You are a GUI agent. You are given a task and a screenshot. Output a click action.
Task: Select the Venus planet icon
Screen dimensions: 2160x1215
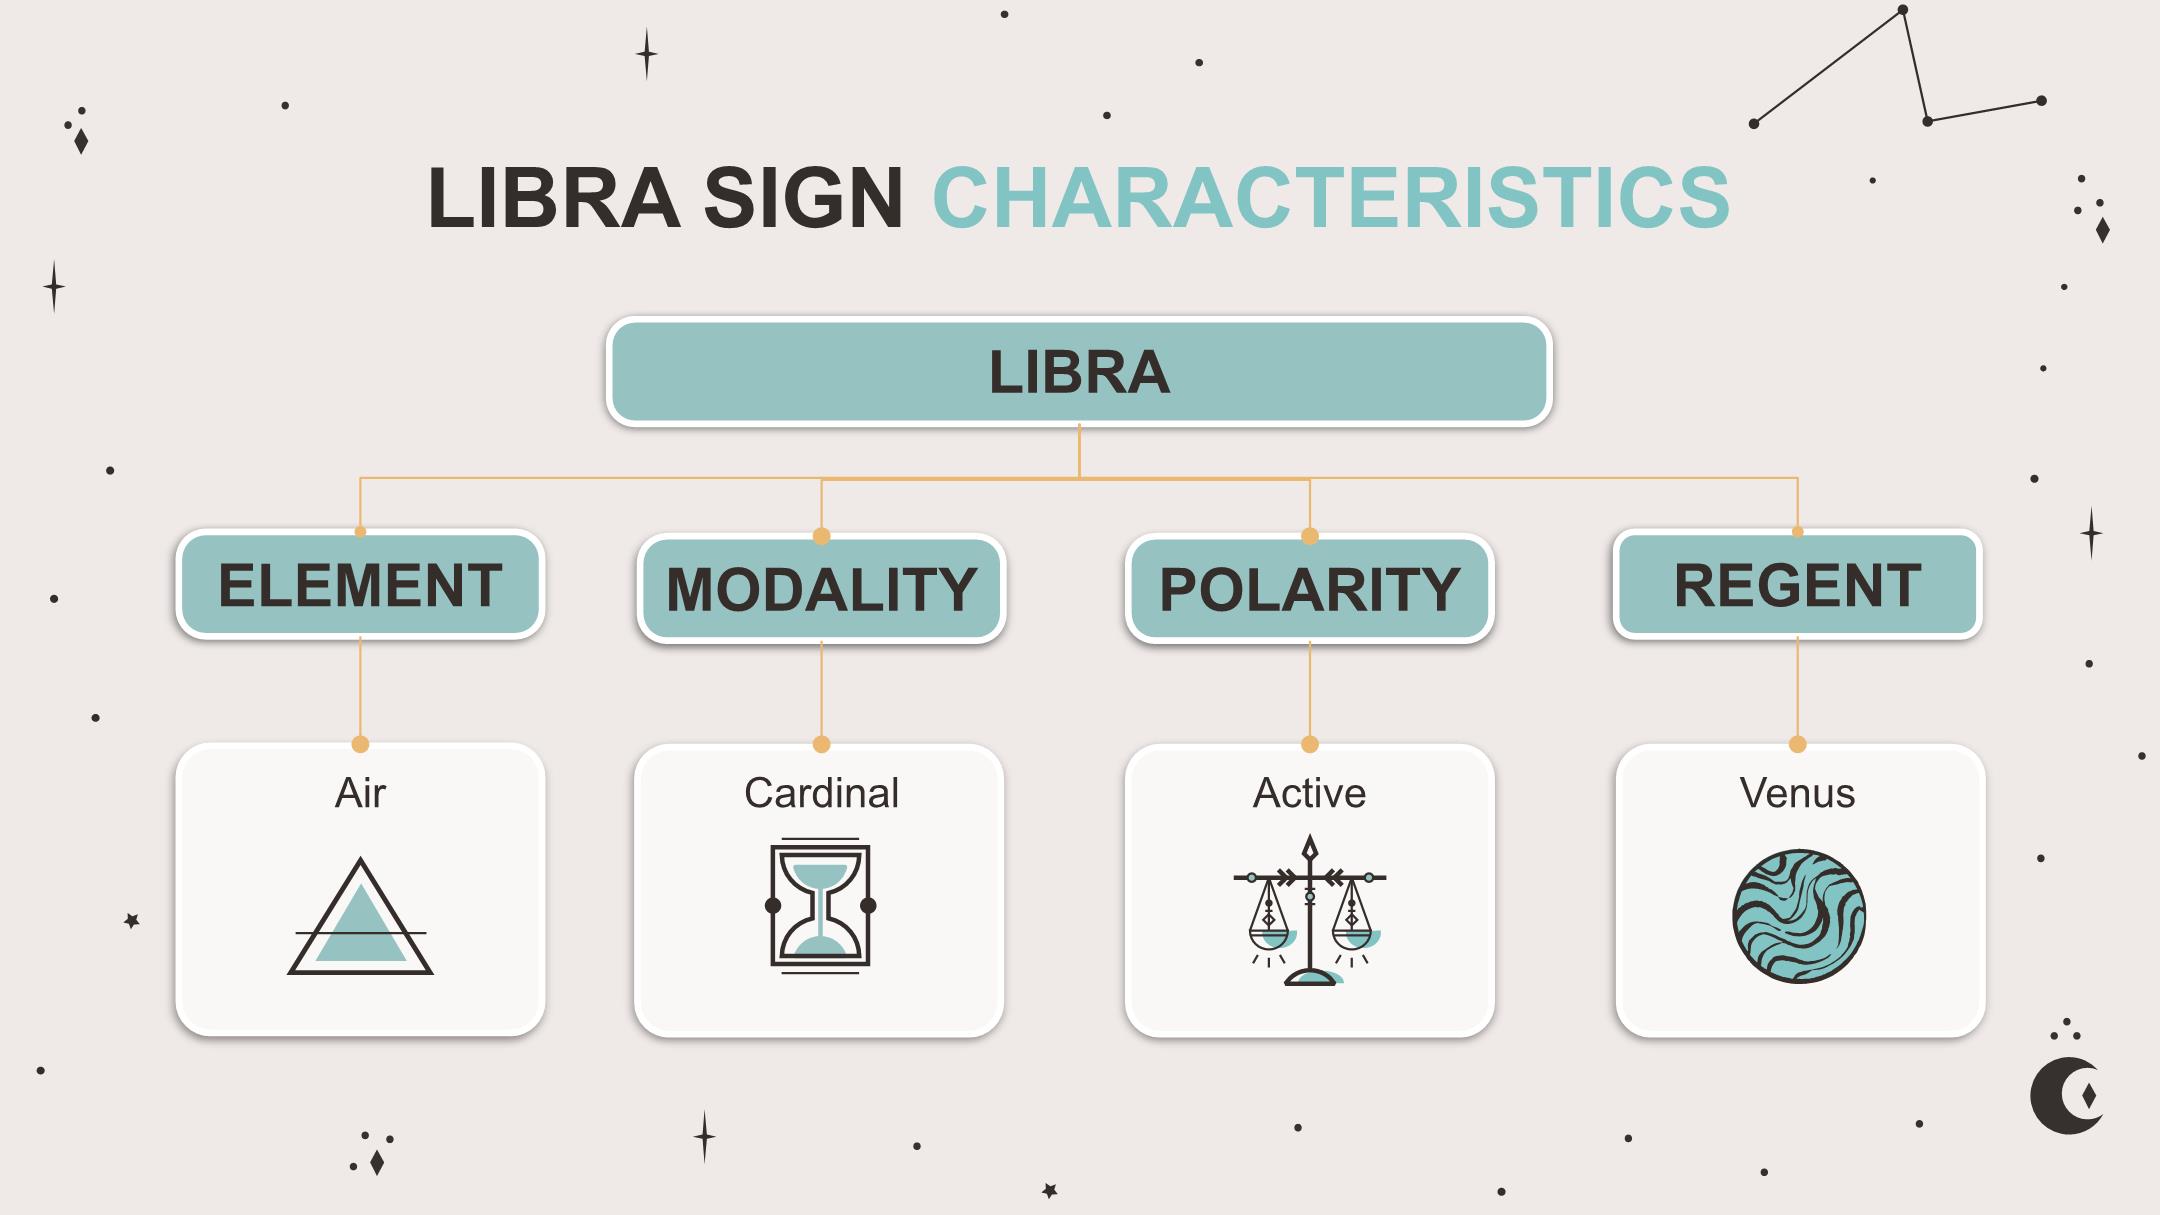[x=1799, y=916]
